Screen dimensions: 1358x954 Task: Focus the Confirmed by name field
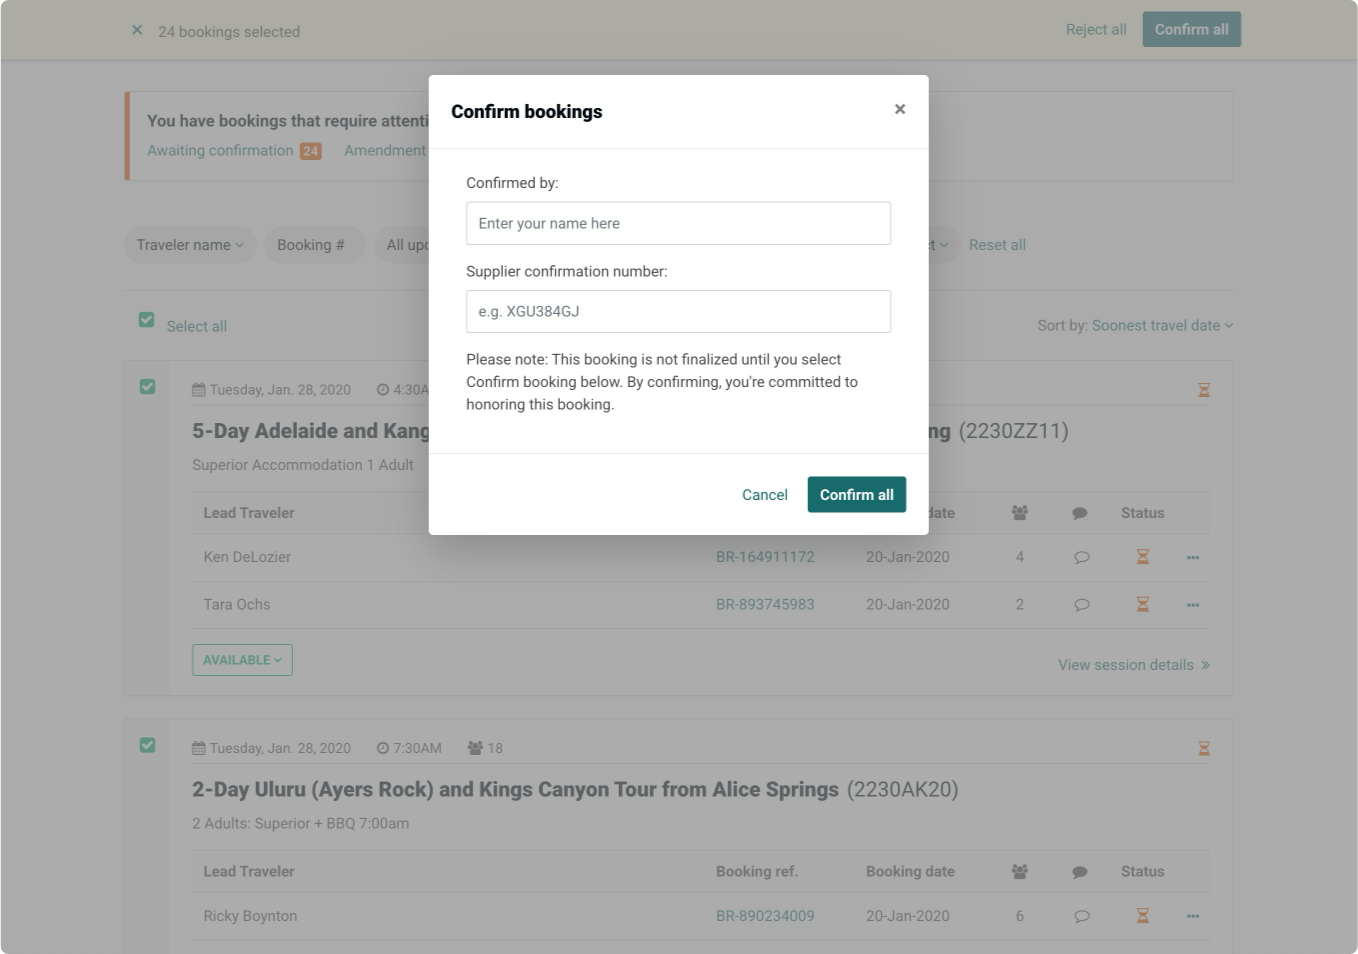[x=678, y=223]
